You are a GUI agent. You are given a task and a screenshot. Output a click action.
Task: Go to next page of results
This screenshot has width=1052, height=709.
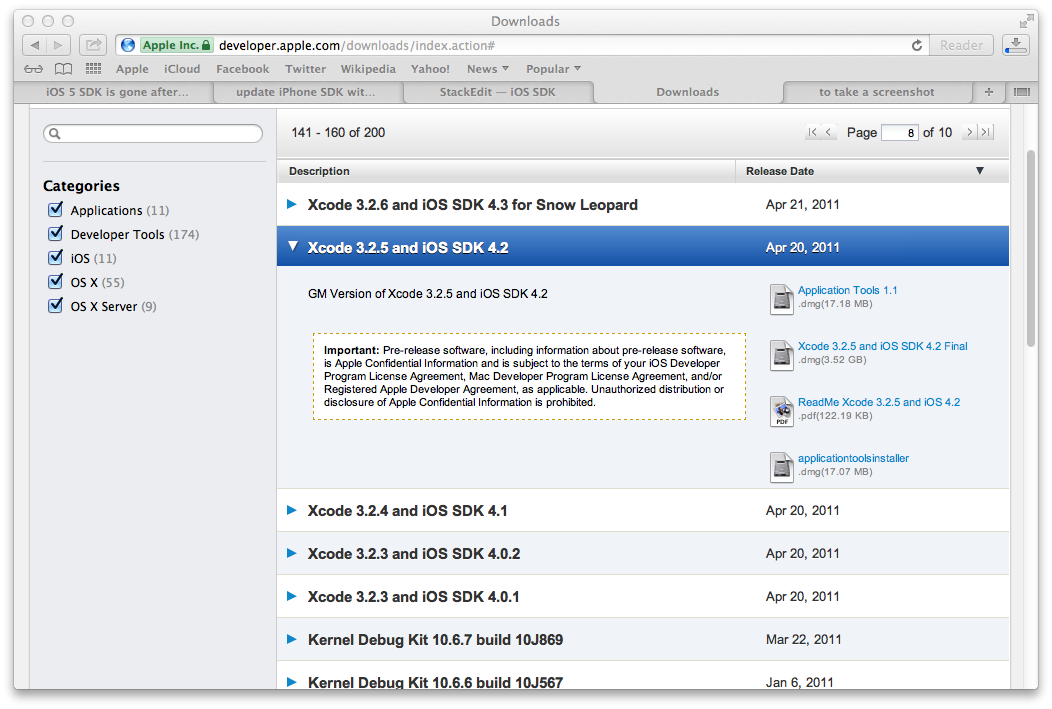click(969, 132)
